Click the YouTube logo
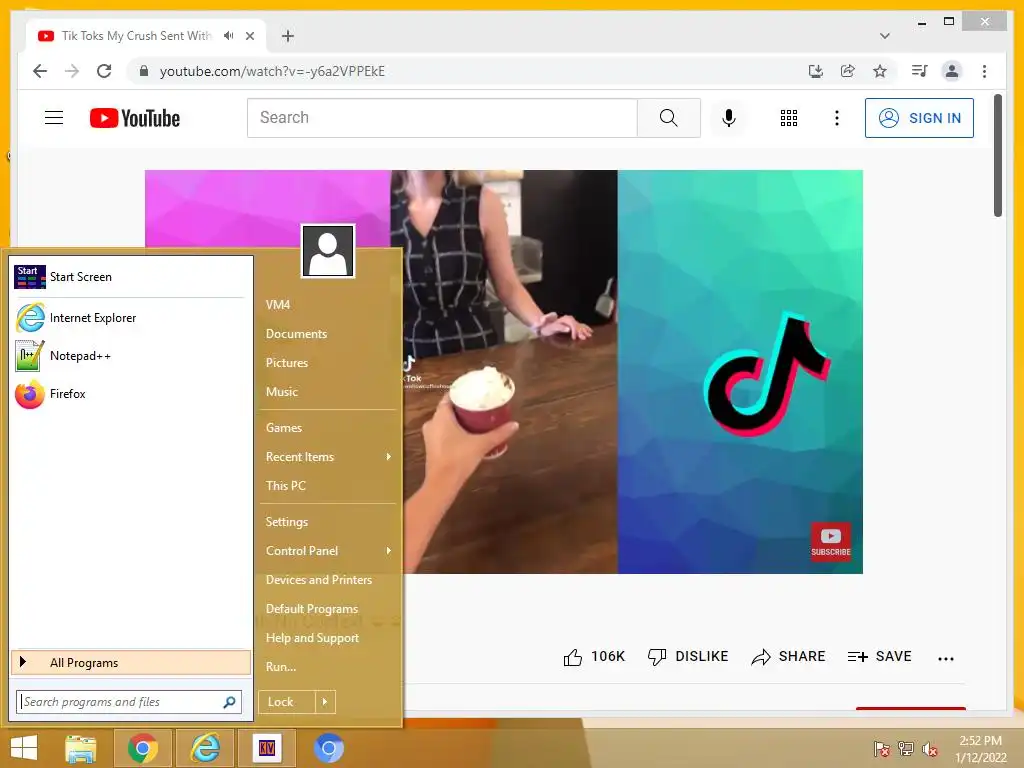This screenshot has height=768, width=1024. coord(135,118)
